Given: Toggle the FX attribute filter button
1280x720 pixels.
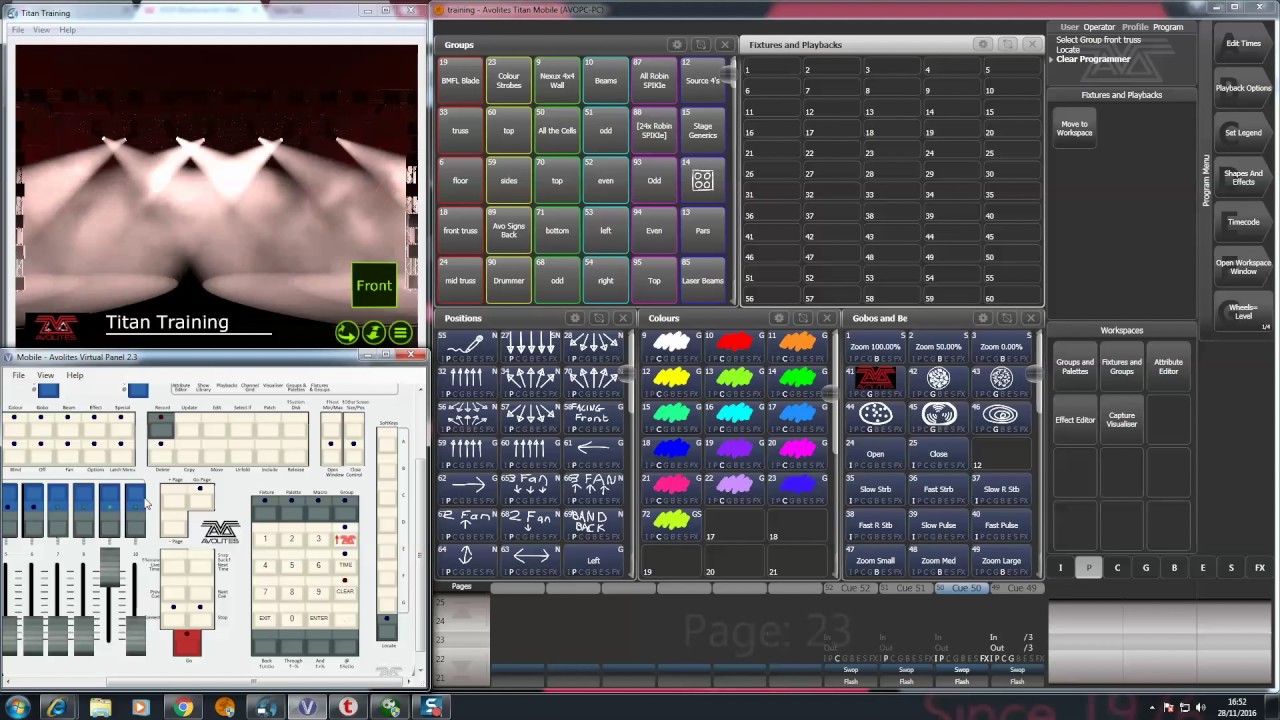Looking at the screenshot, I should tap(1260, 568).
